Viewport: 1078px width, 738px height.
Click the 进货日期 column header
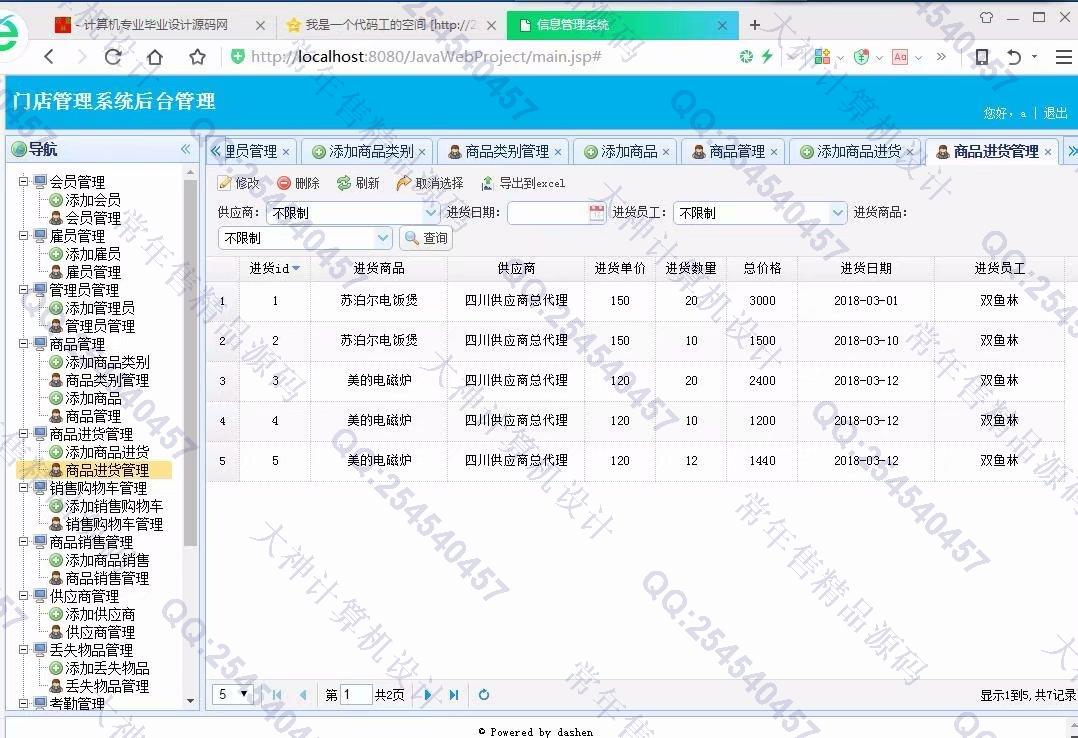pos(866,268)
